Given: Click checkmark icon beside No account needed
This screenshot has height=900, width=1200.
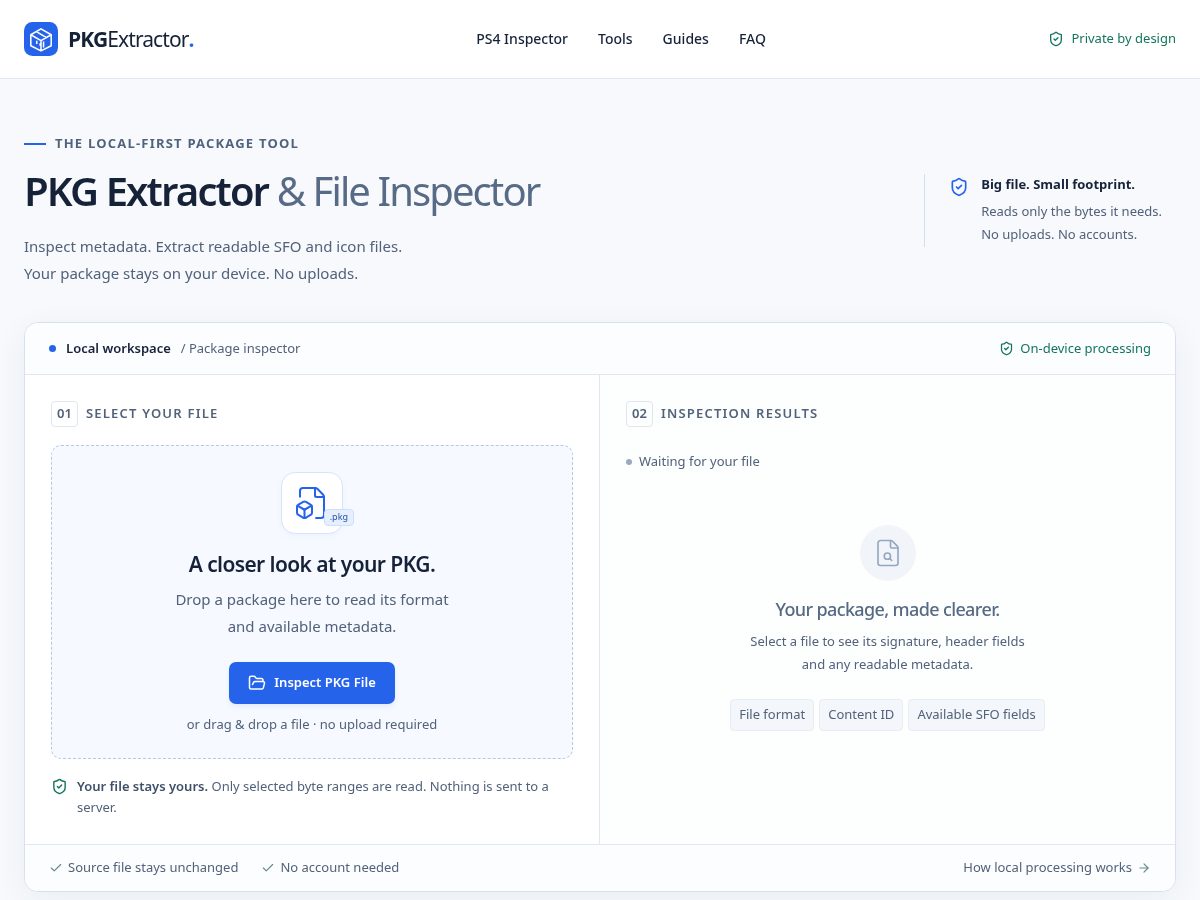Looking at the screenshot, I should click(x=268, y=868).
